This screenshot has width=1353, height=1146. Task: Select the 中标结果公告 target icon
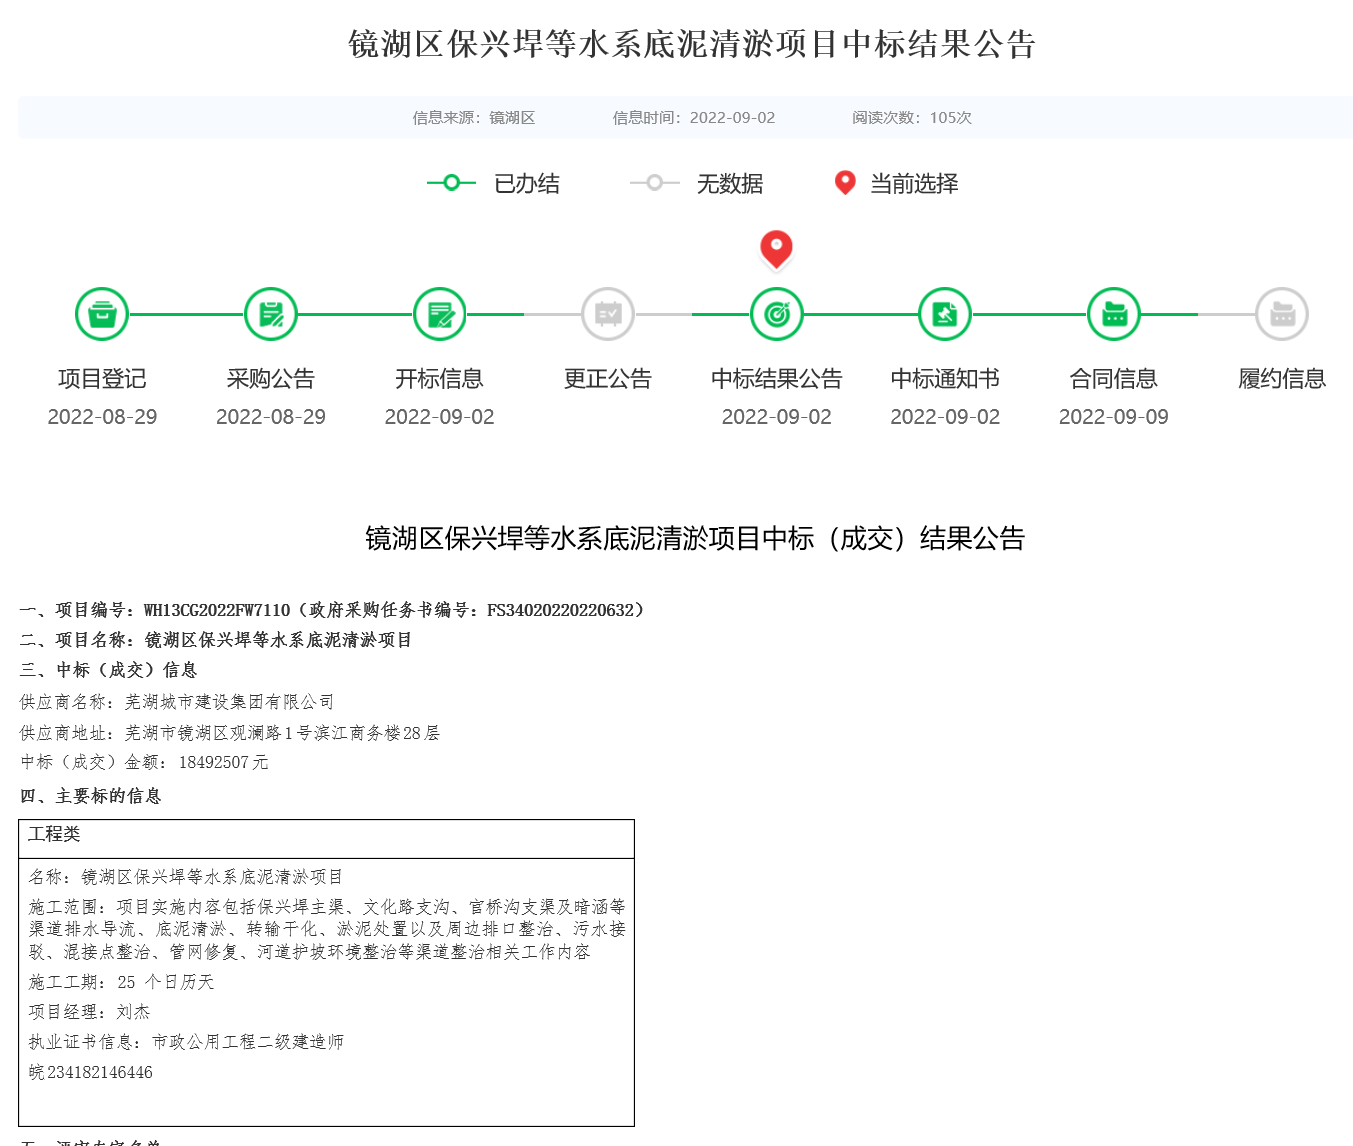point(777,314)
